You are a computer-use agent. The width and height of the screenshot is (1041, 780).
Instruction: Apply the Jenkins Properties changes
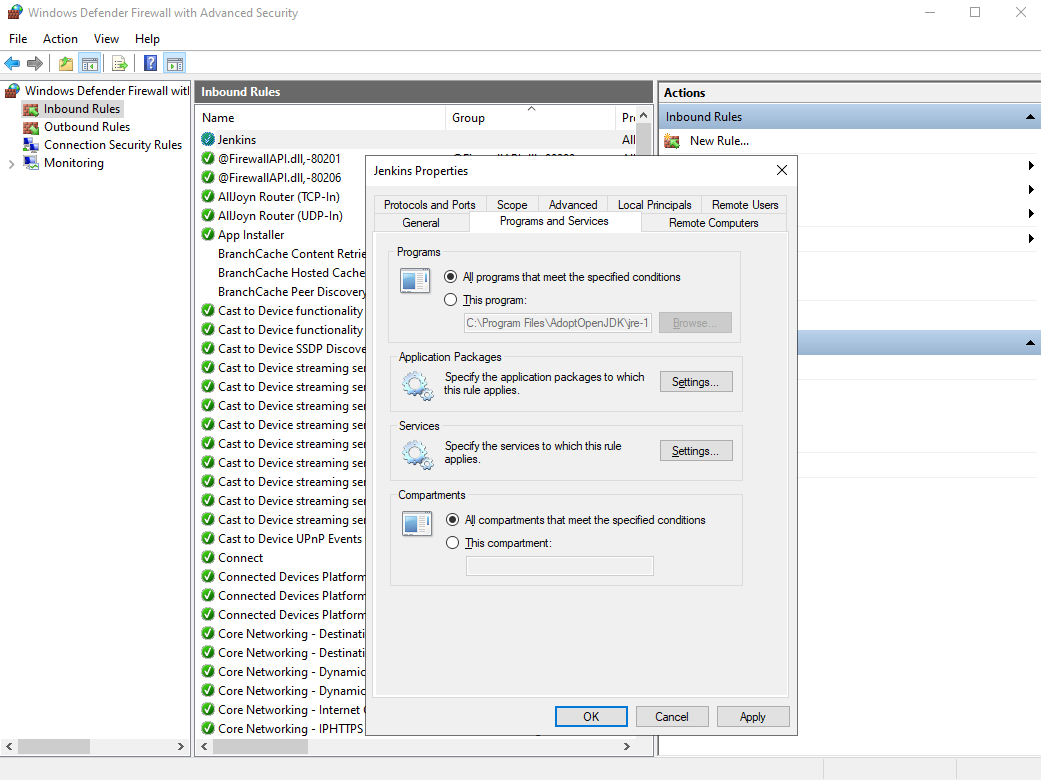[752, 716]
